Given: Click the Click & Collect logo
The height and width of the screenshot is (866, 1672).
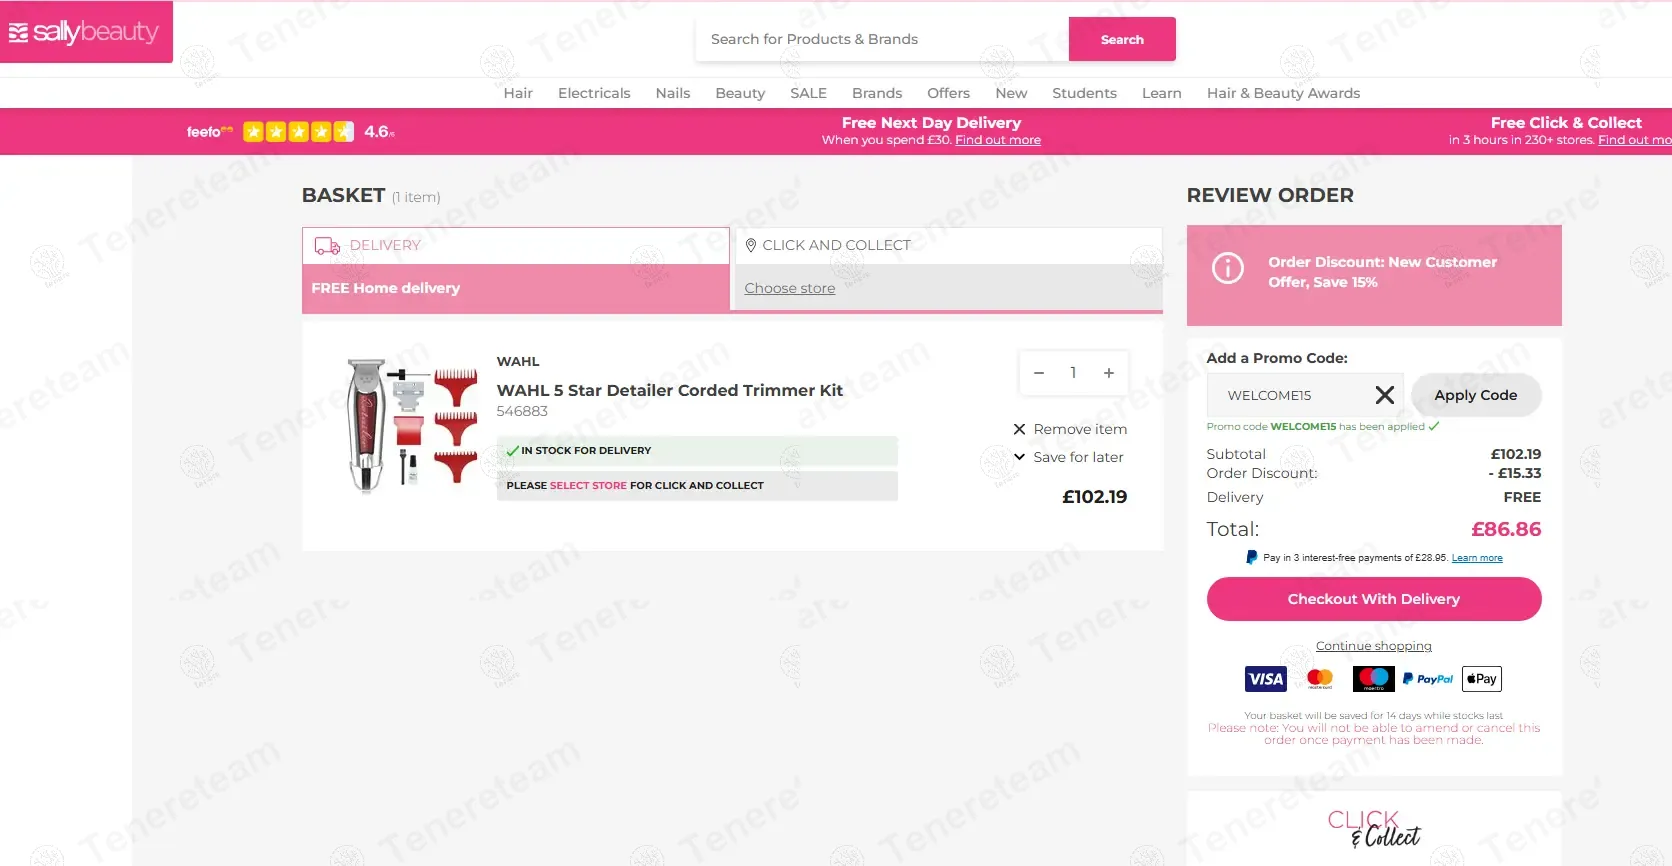Looking at the screenshot, I should (1373, 829).
